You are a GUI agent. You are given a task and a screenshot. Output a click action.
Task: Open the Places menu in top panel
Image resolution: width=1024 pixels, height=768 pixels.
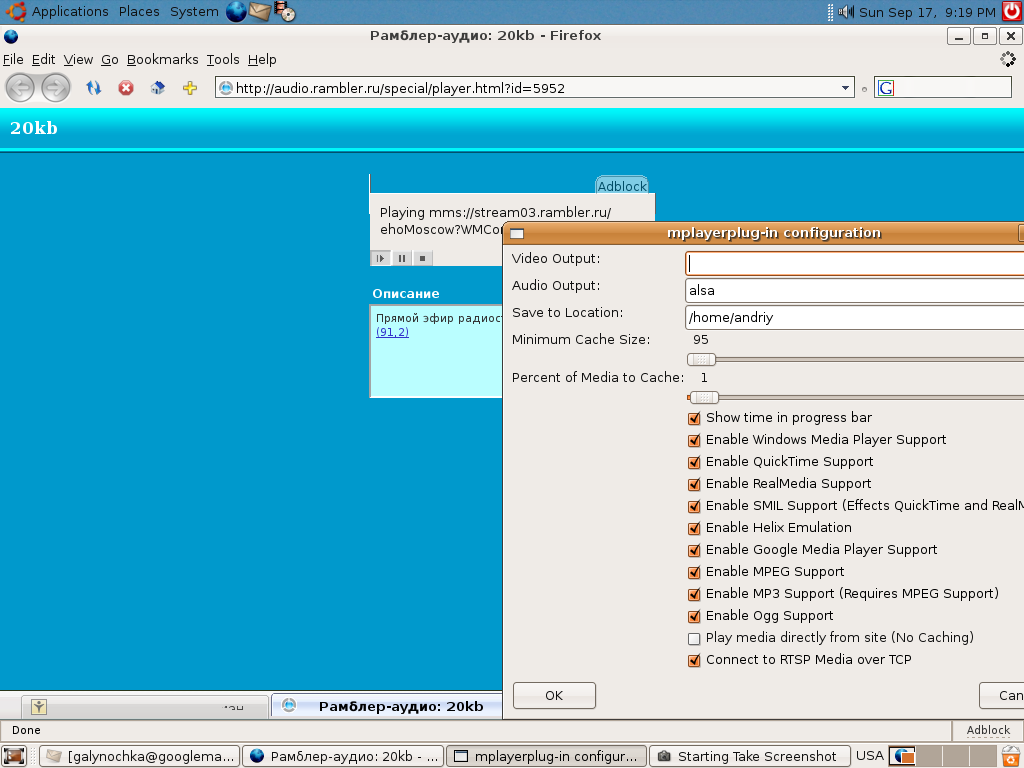(x=139, y=12)
